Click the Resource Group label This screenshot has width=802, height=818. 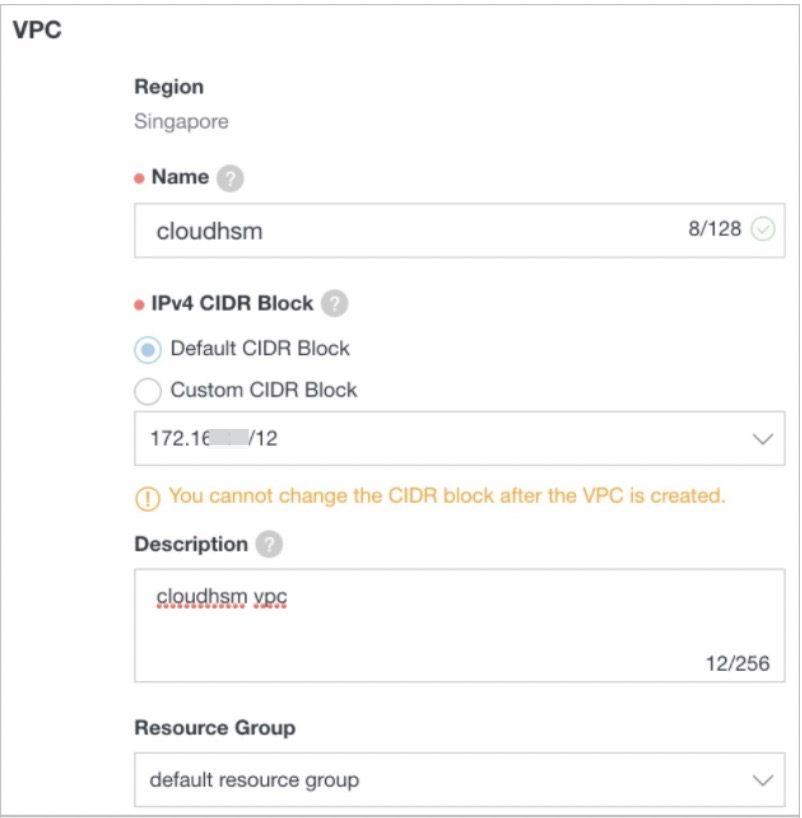(214, 727)
